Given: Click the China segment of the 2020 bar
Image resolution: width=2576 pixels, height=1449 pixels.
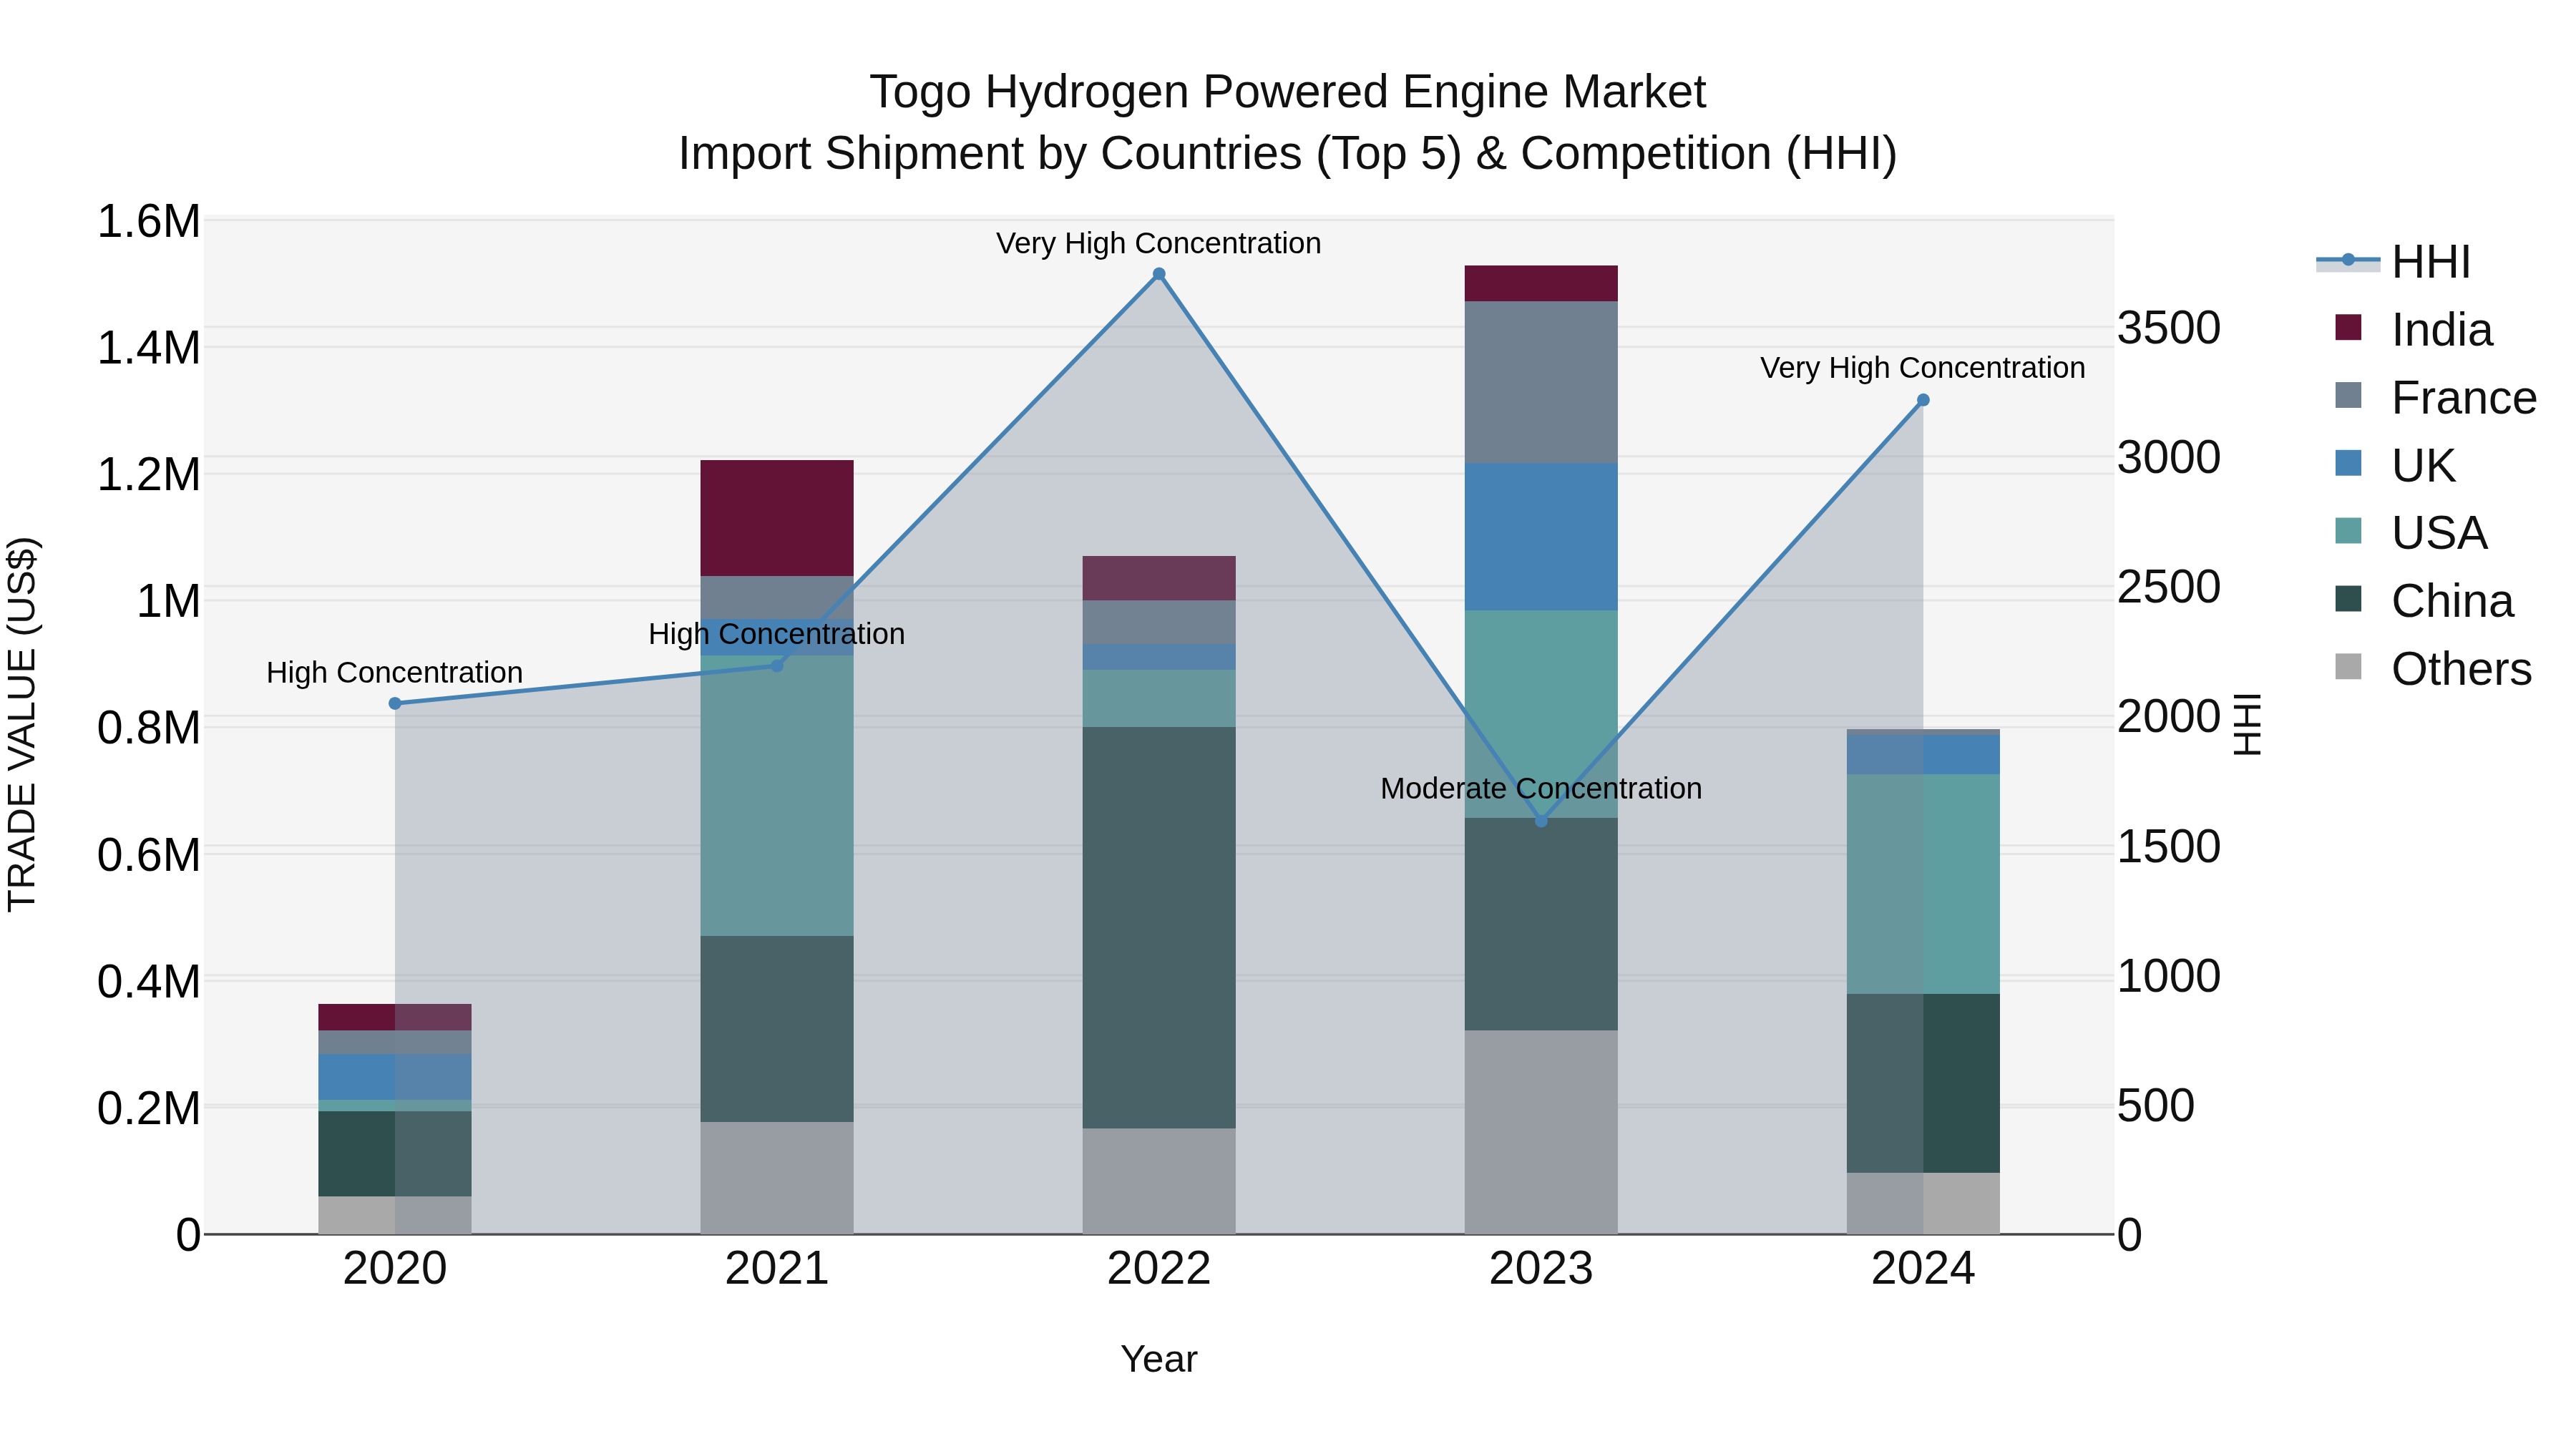Looking at the screenshot, I should point(395,1154).
